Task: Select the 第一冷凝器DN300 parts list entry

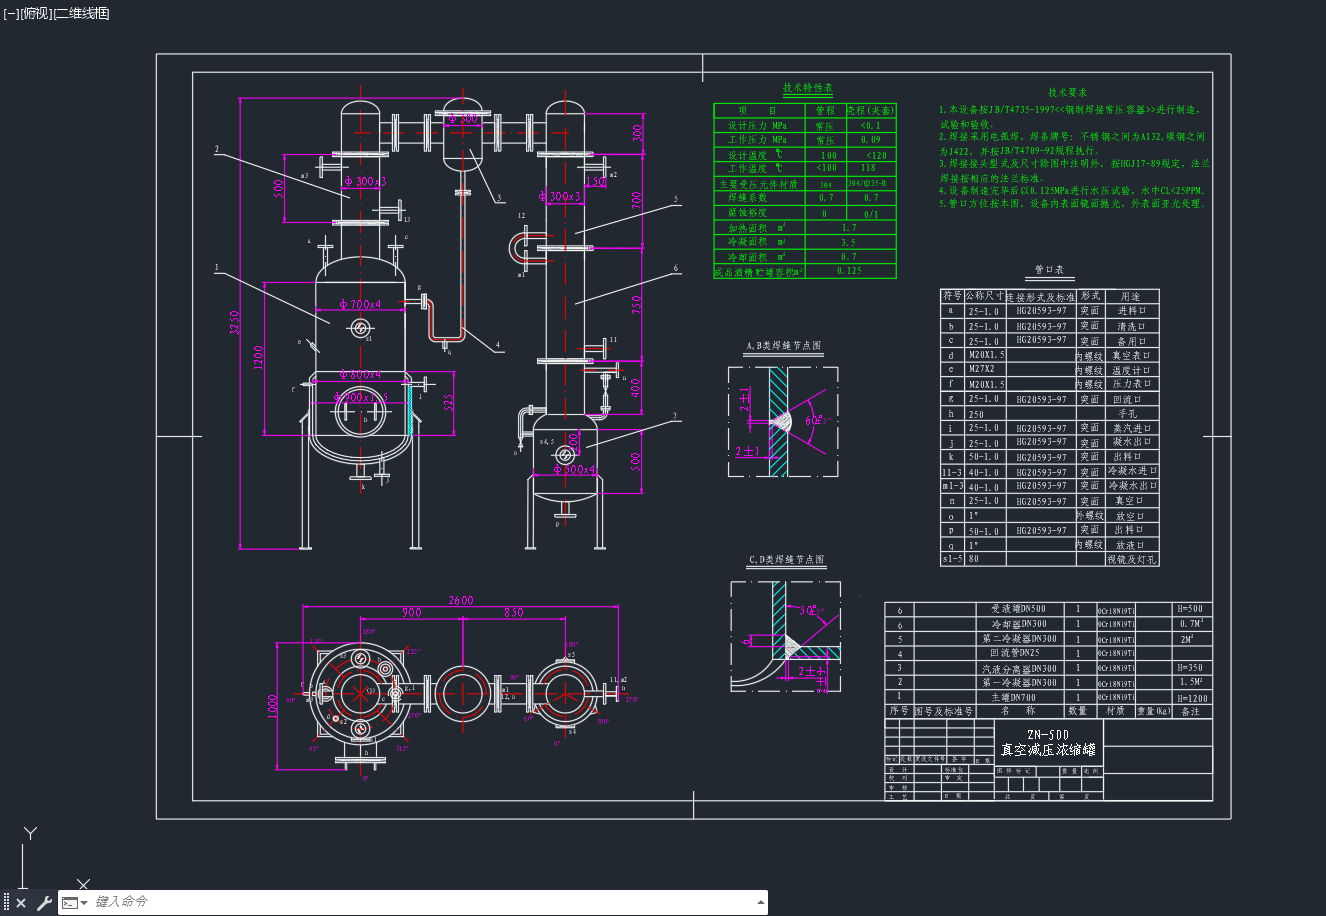Action: pyautogui.click(x=1019, y=683)
